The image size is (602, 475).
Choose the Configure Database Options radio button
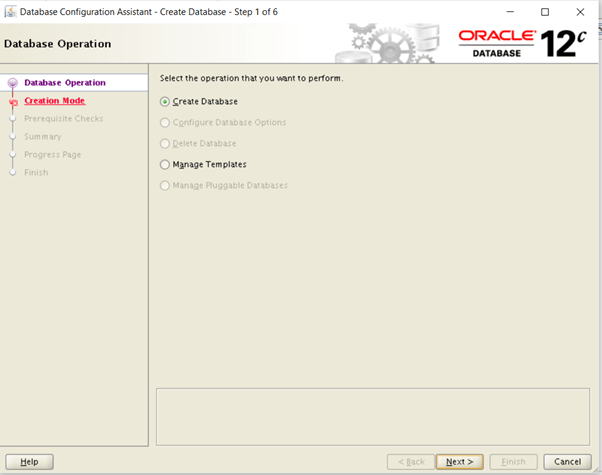[165, 123]
